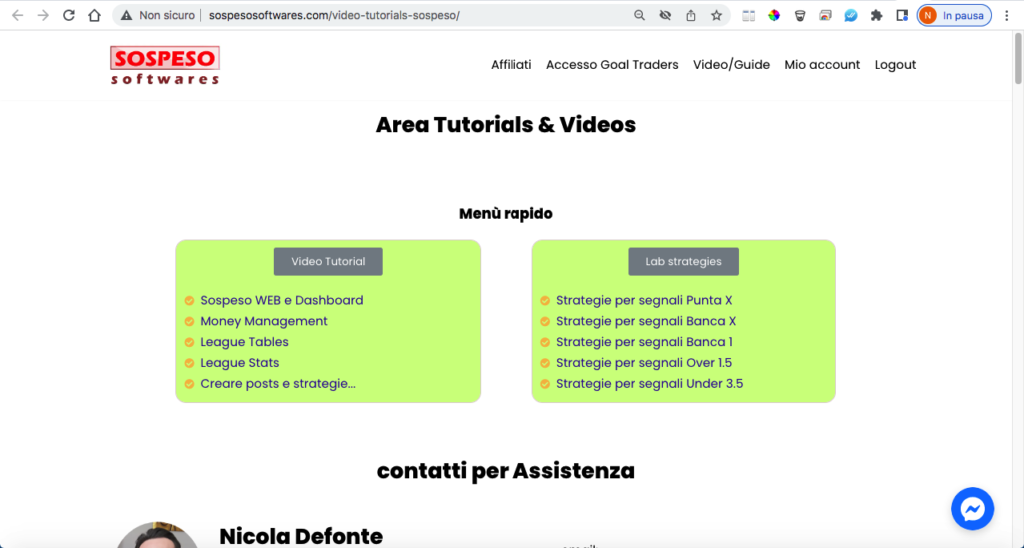The image size is (1024, 548).
Task: Open Chrome three-dot menu
Action: 1006,16
